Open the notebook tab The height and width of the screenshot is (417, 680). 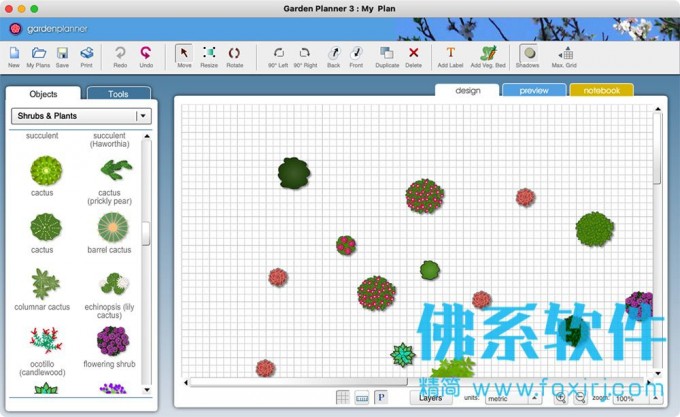[601, 90]
